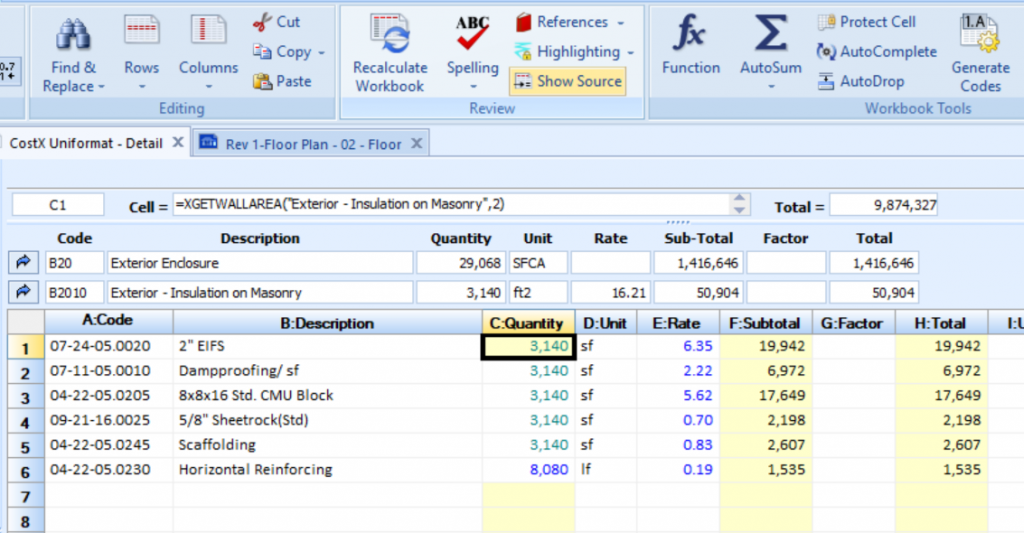
Task: Open AutoSum dropdown arrow
Action: [771, 87]
